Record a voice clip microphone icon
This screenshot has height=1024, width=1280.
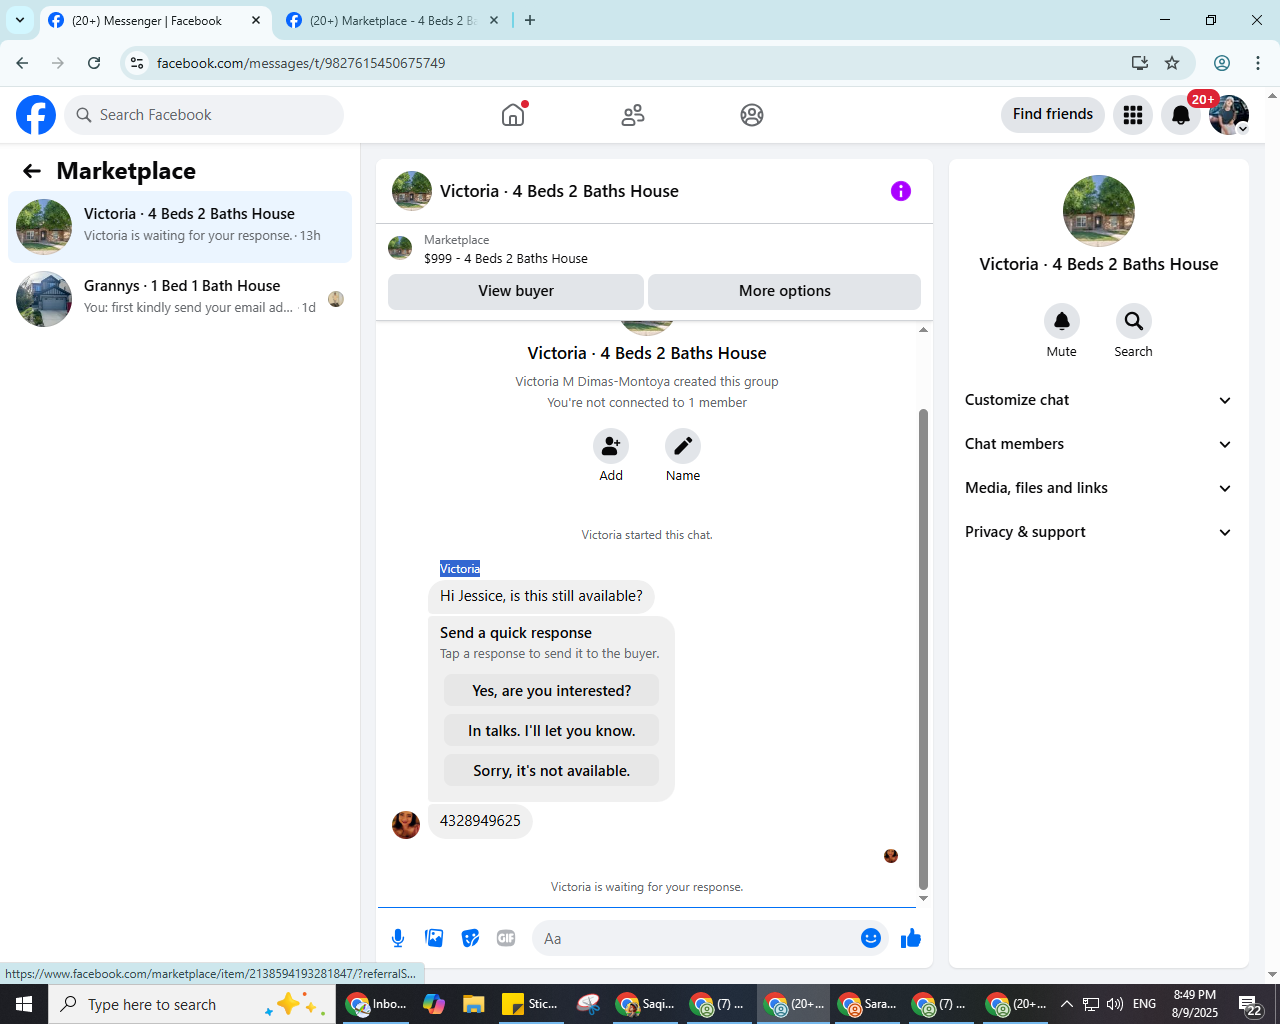click(x=398, y=938)
